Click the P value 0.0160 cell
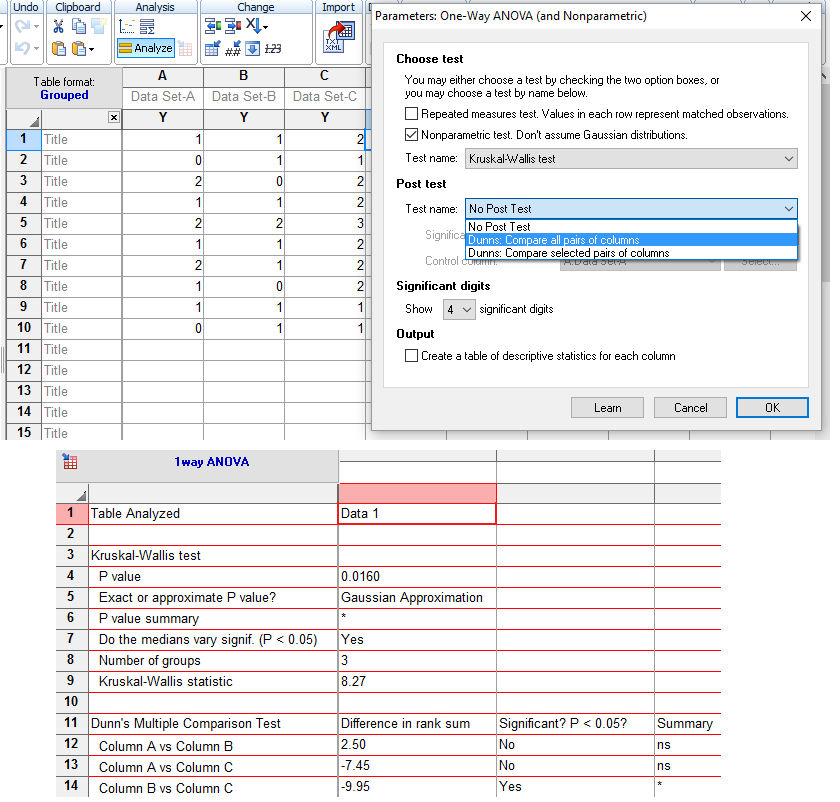 click(417, 576)
